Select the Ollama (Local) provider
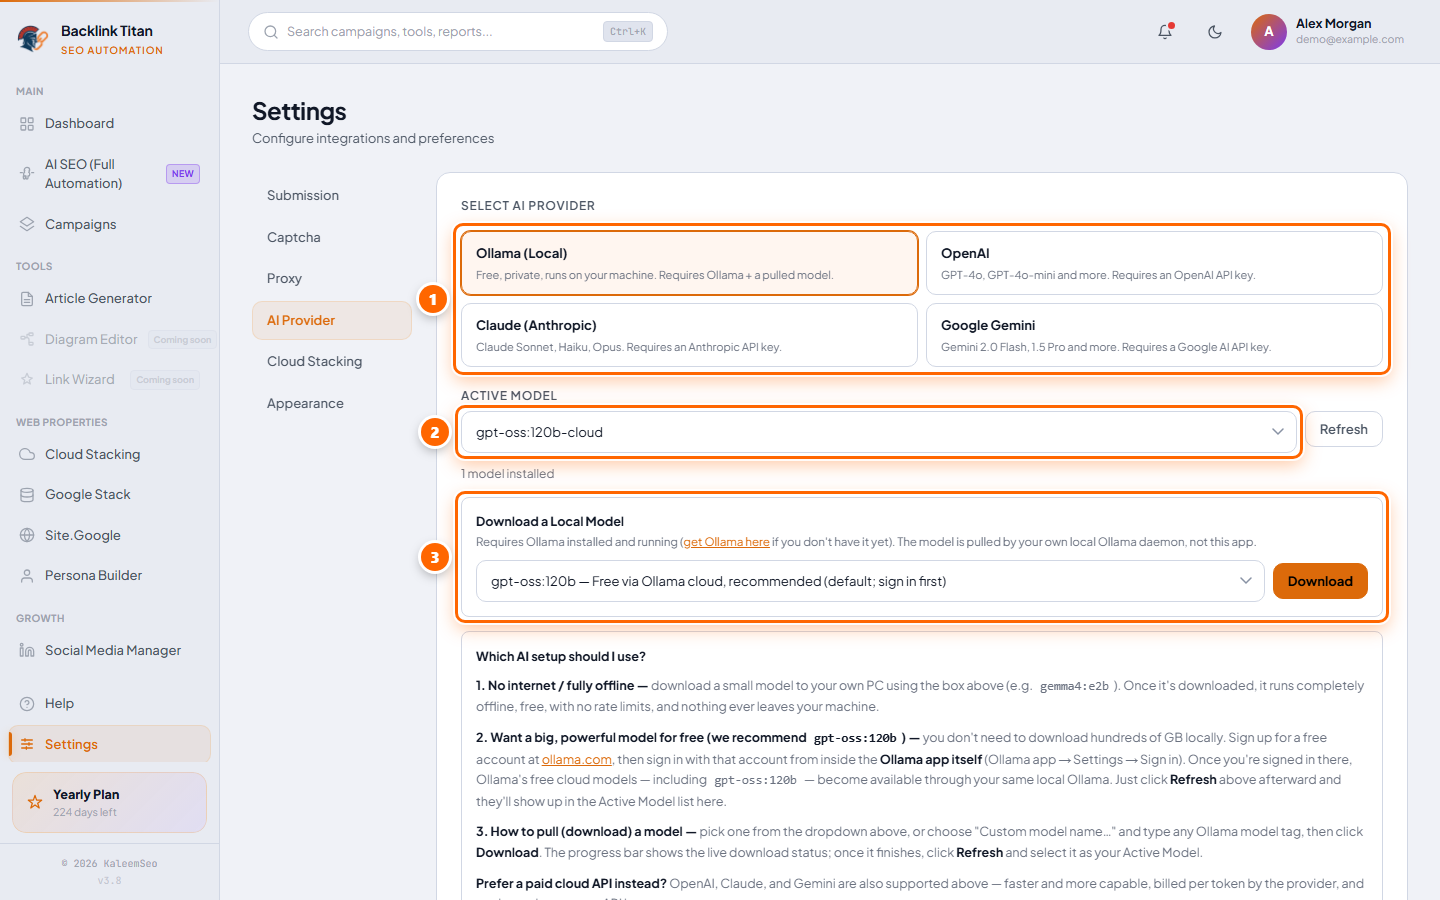The image size is (1440, 900). 689,263
